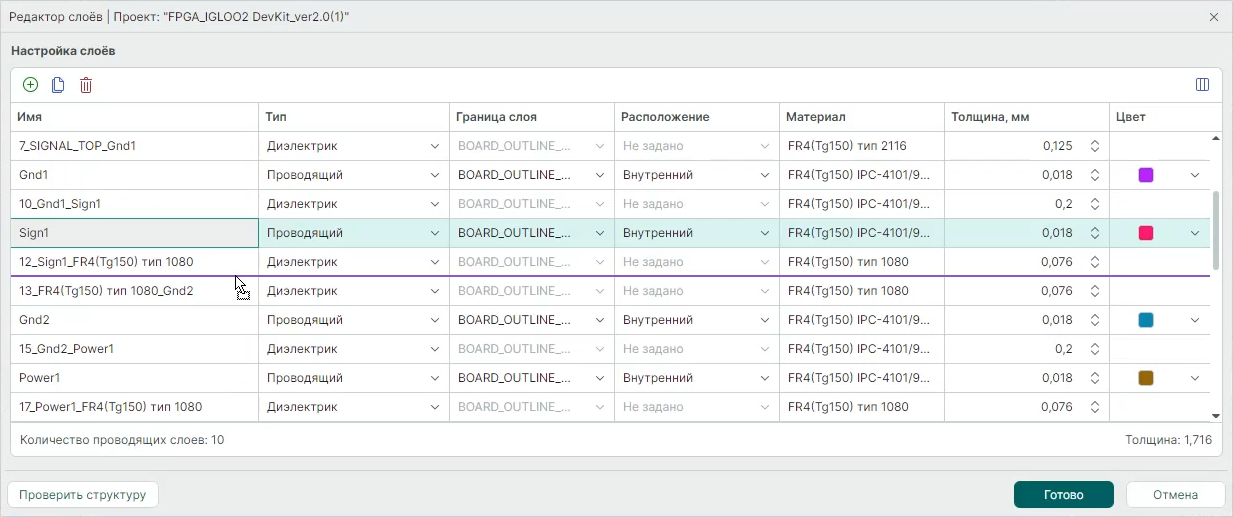Viewport: 1233px width, 517px height.
Task: Pick the pink color swatch of Sign1
Action: [1146, 233]
